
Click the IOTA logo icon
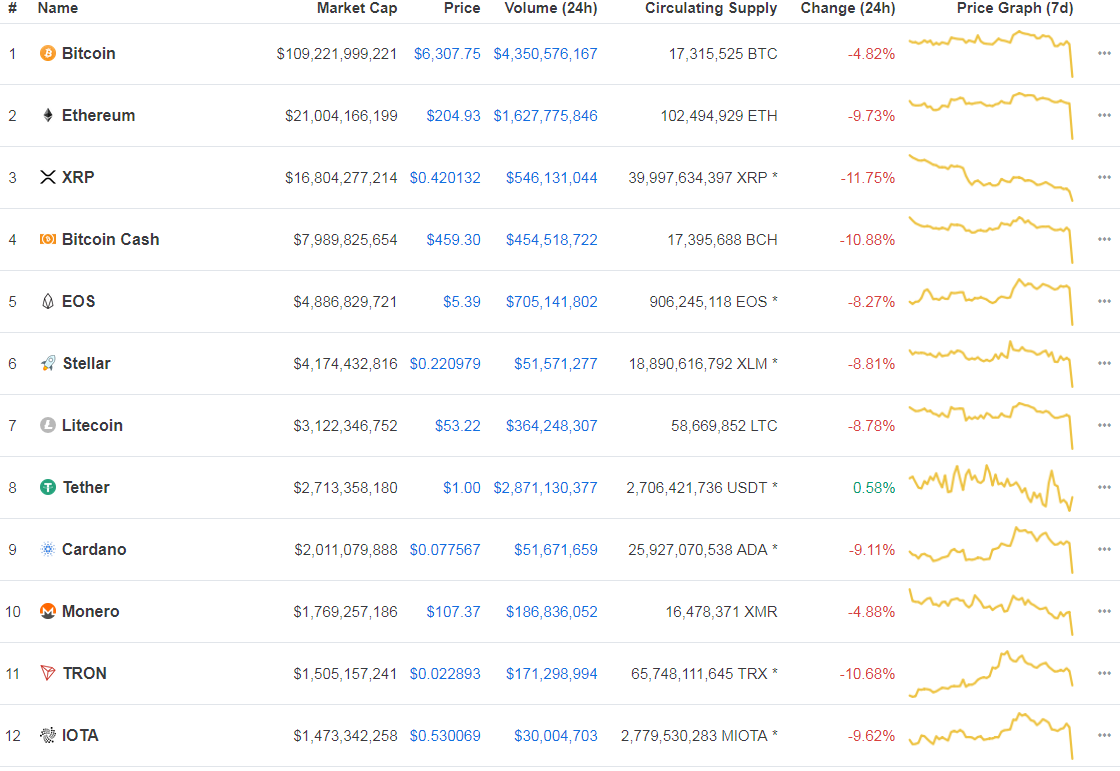coord(48,735)
